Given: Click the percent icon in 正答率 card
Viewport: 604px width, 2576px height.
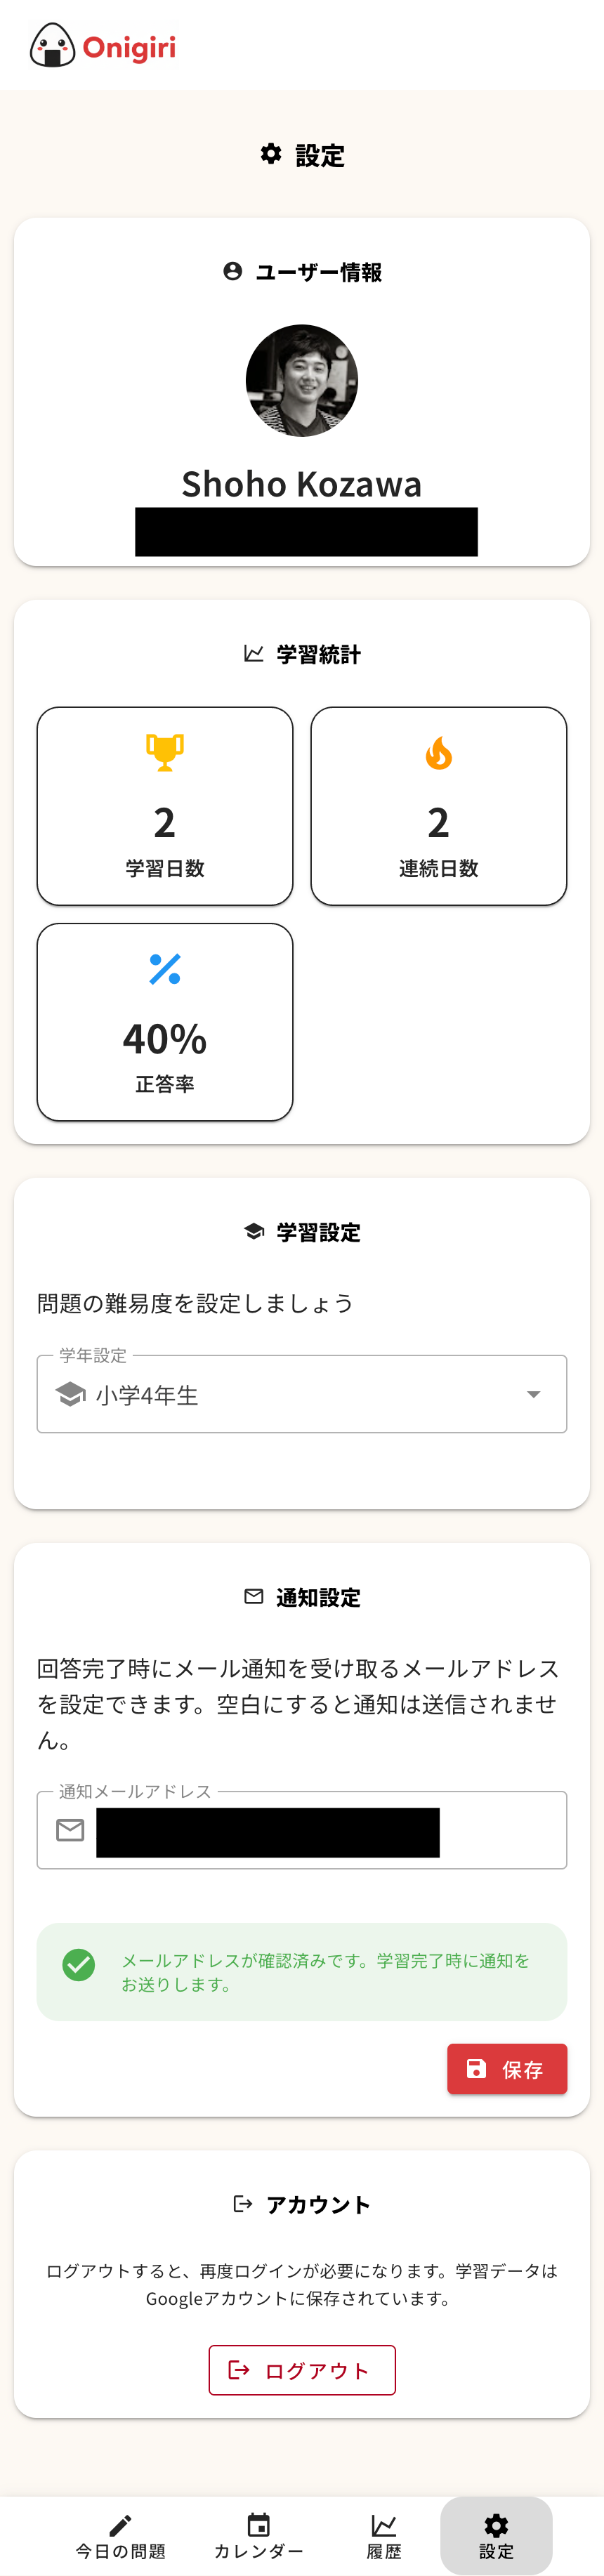Looking at the screenshot, I should point(165,968).
